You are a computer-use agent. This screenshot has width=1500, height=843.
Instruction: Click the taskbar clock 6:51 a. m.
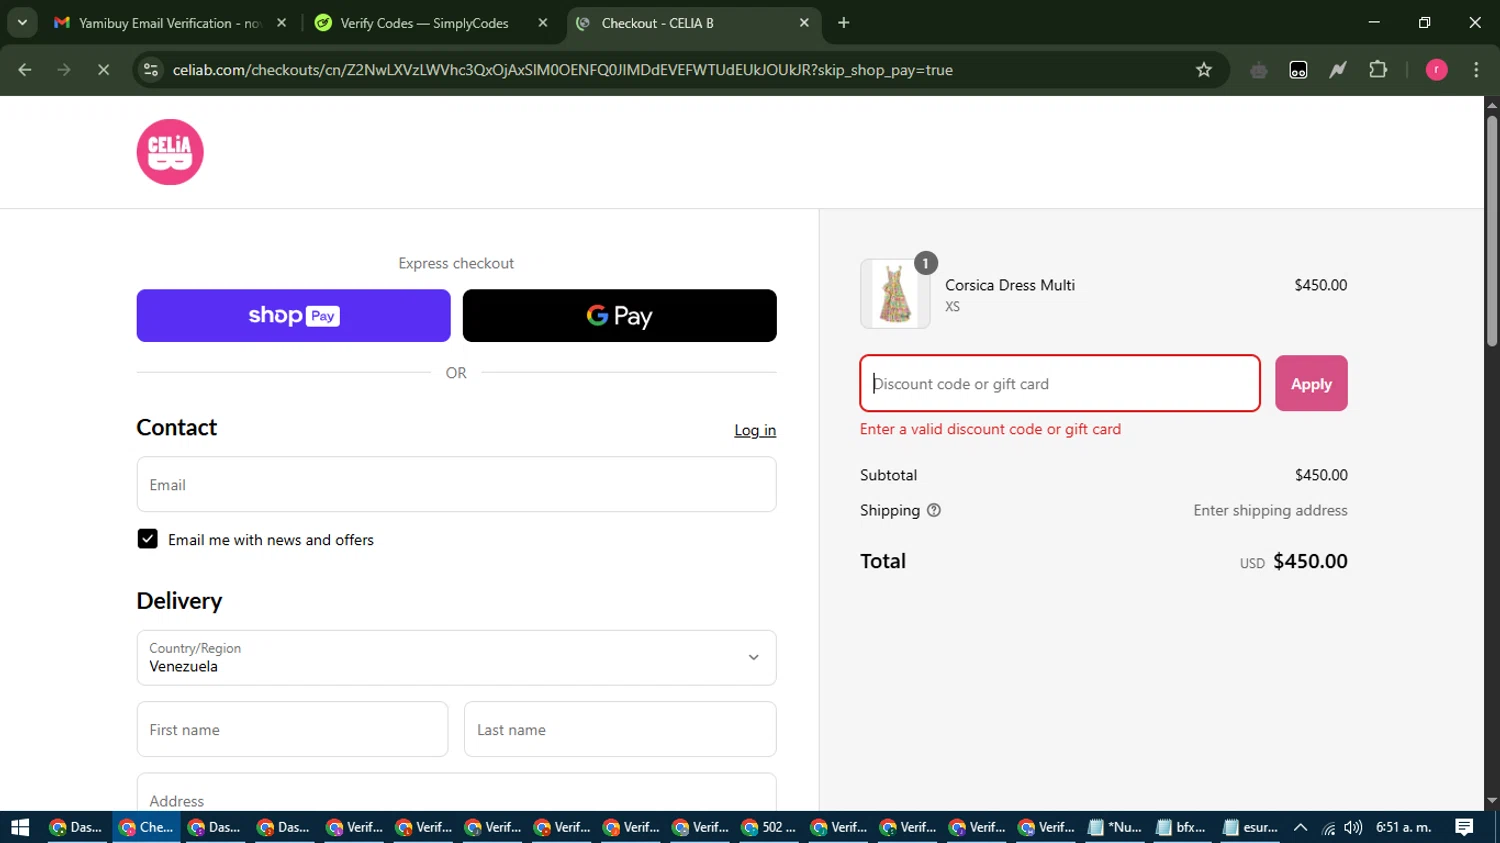(1404, 827)
